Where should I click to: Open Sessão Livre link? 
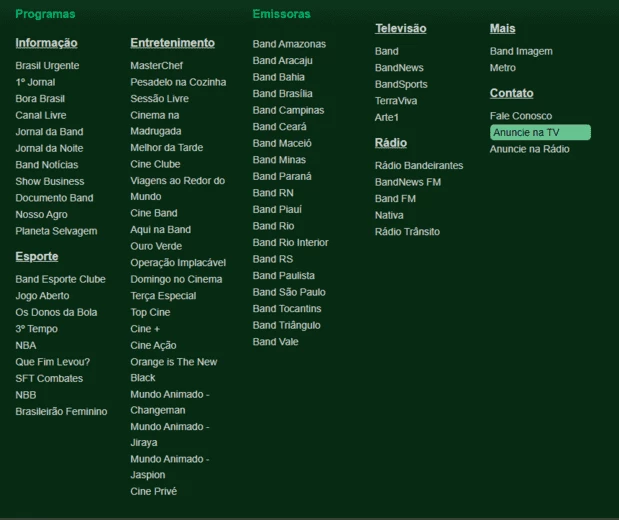click(159, 99)
